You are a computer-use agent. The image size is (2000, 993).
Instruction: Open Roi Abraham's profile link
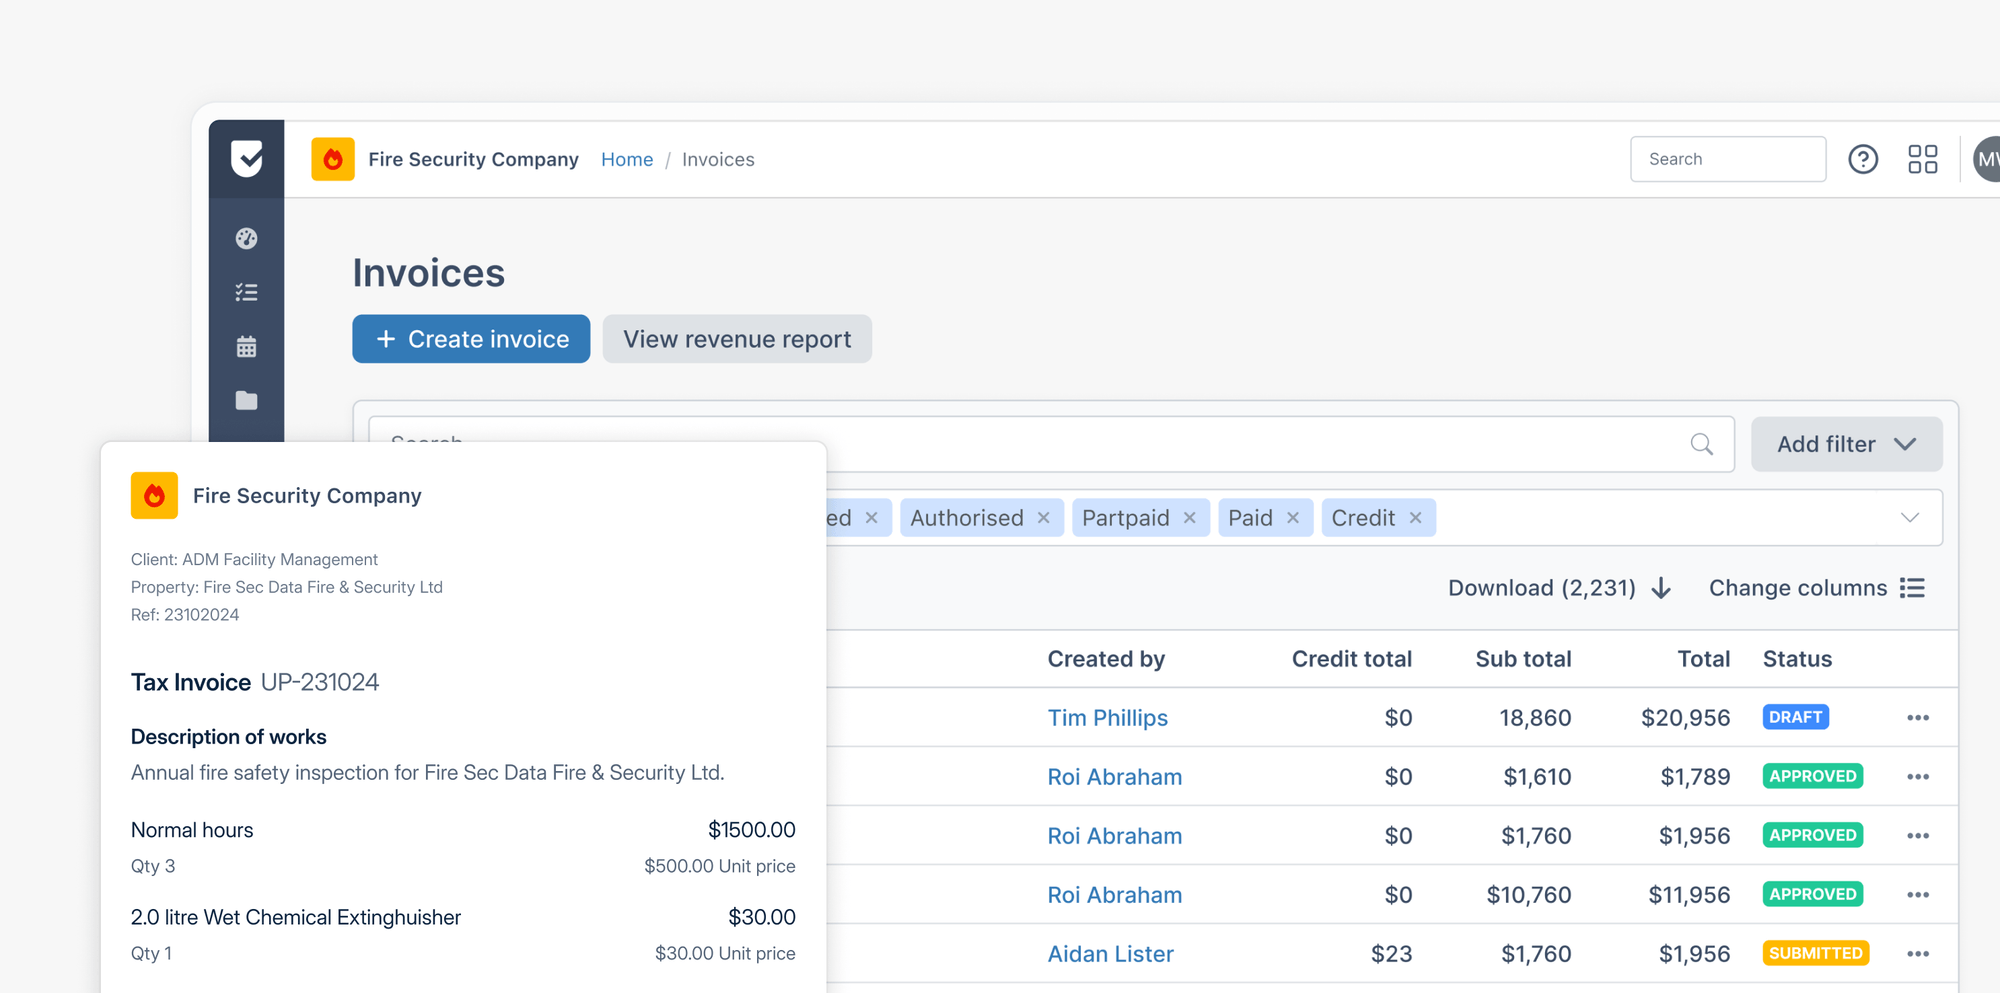click(1114, 776)
